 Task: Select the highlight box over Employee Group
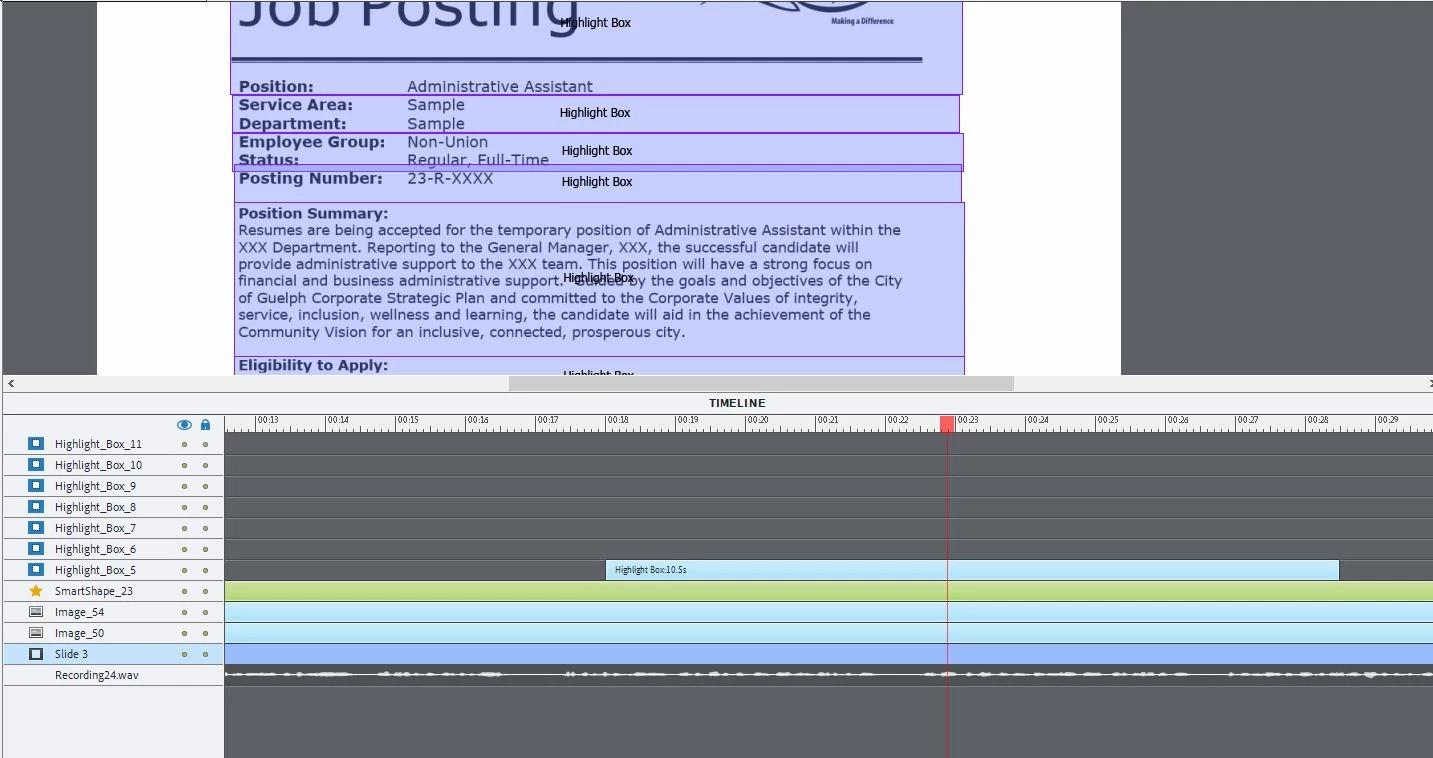(597, 152)
